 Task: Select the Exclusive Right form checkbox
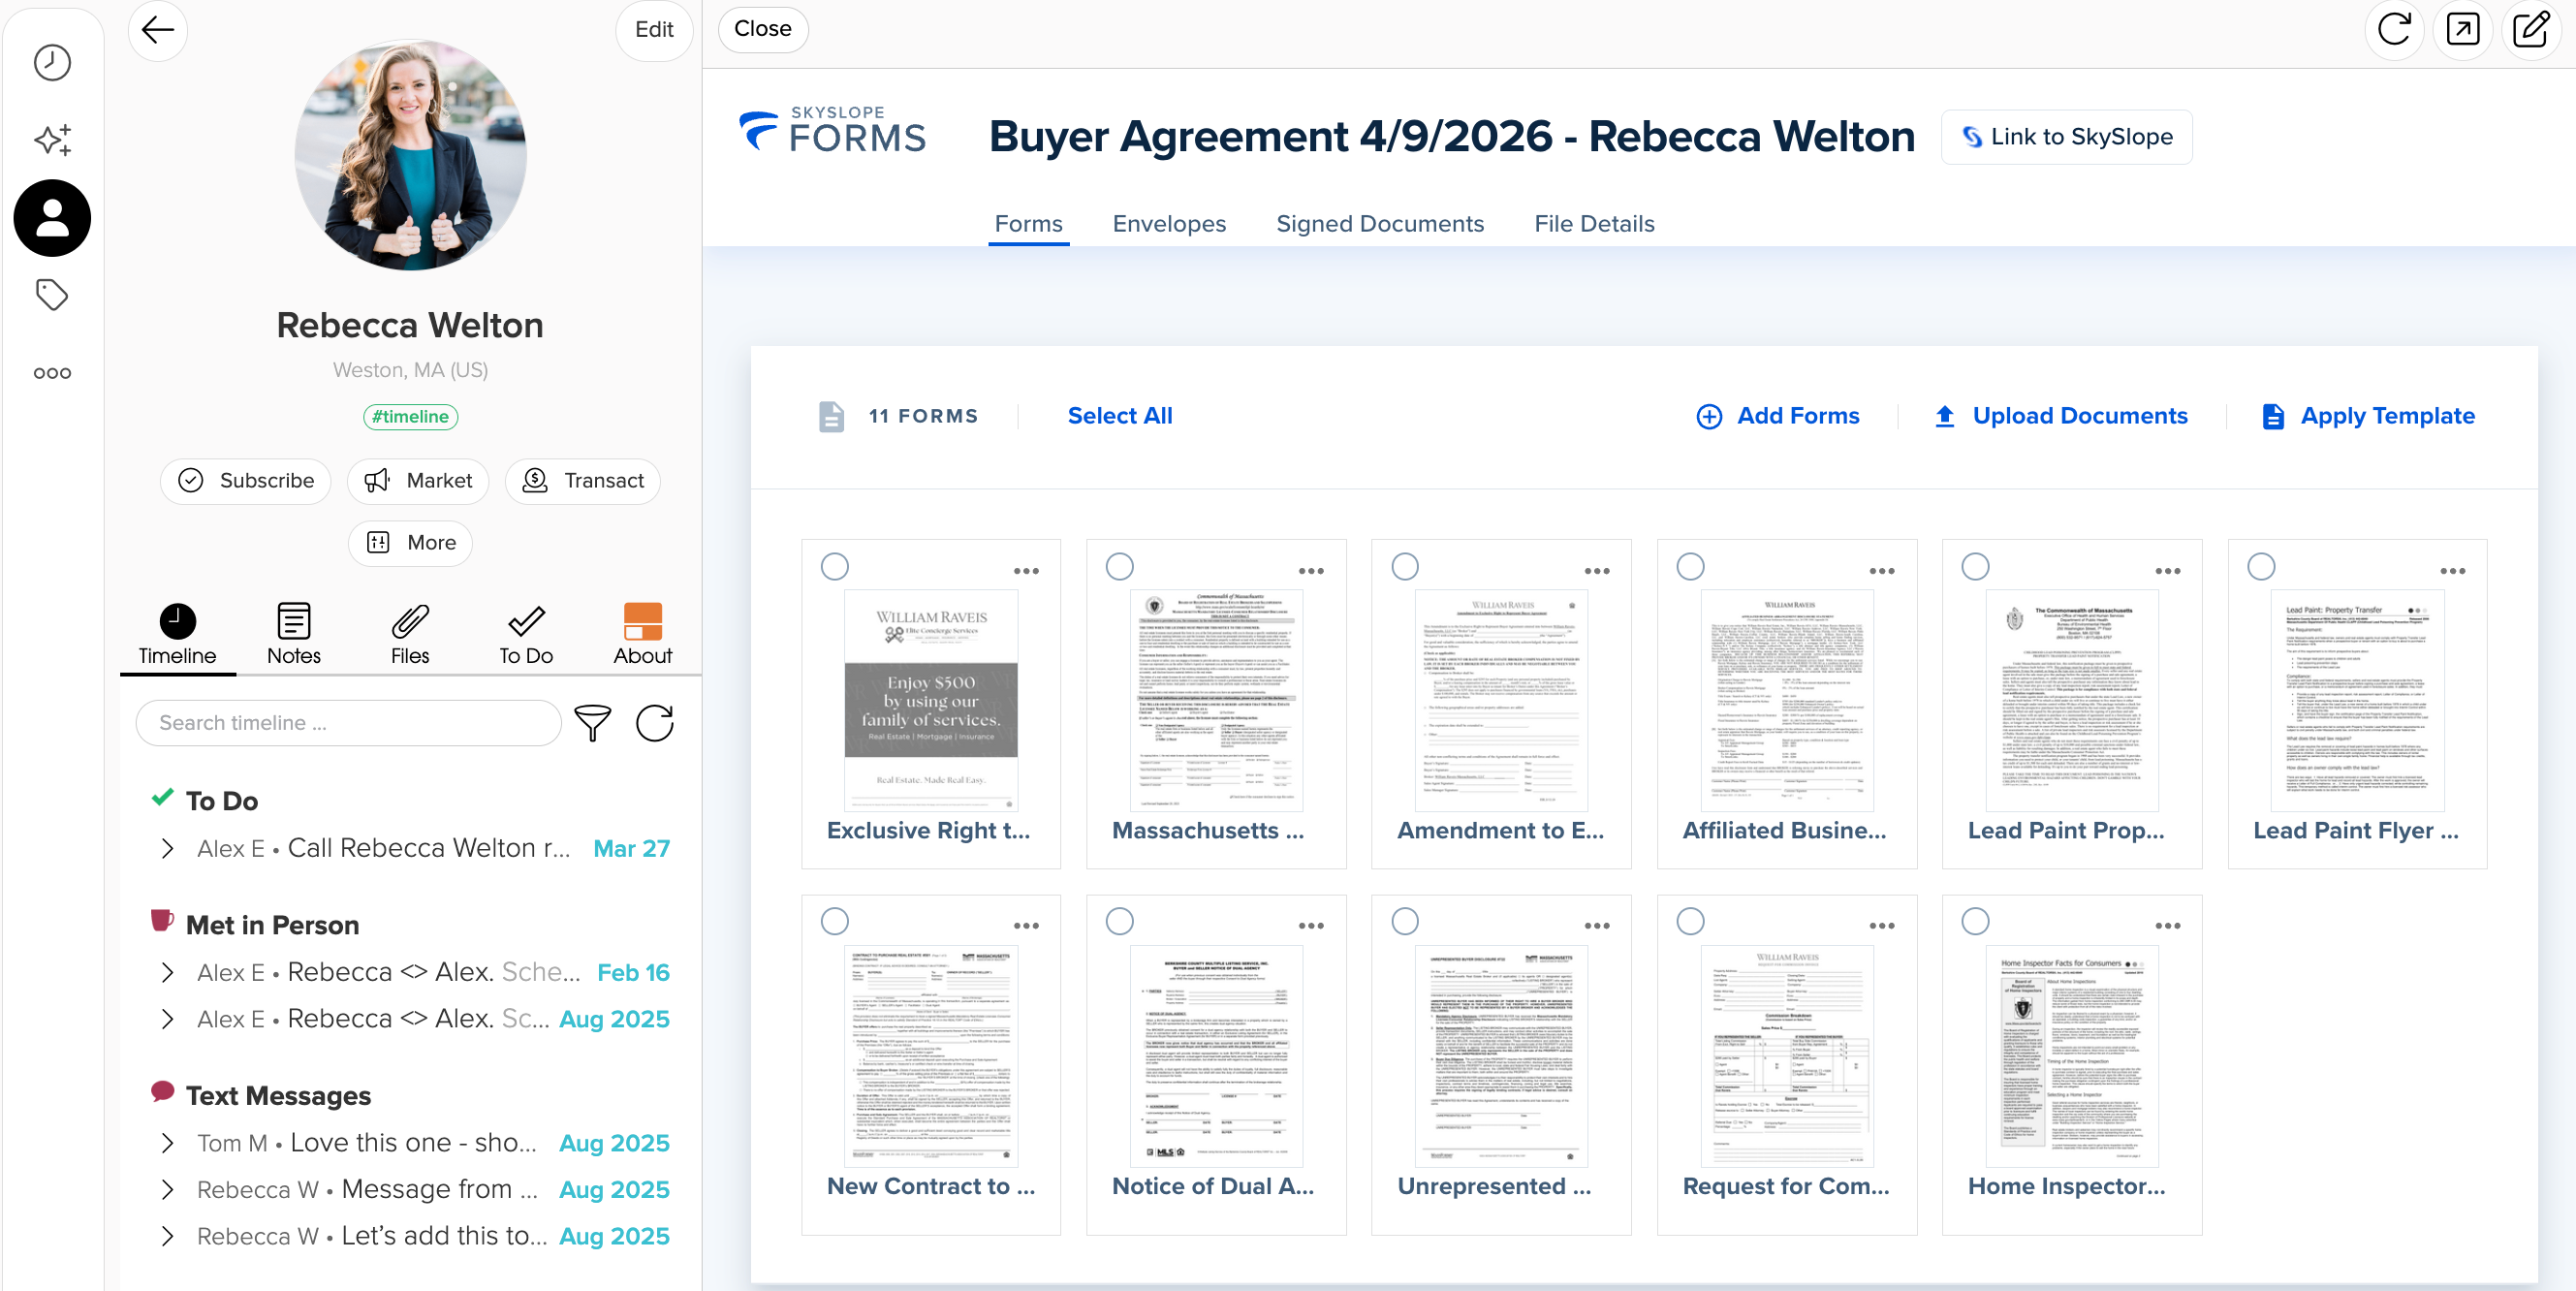point(834,567)
